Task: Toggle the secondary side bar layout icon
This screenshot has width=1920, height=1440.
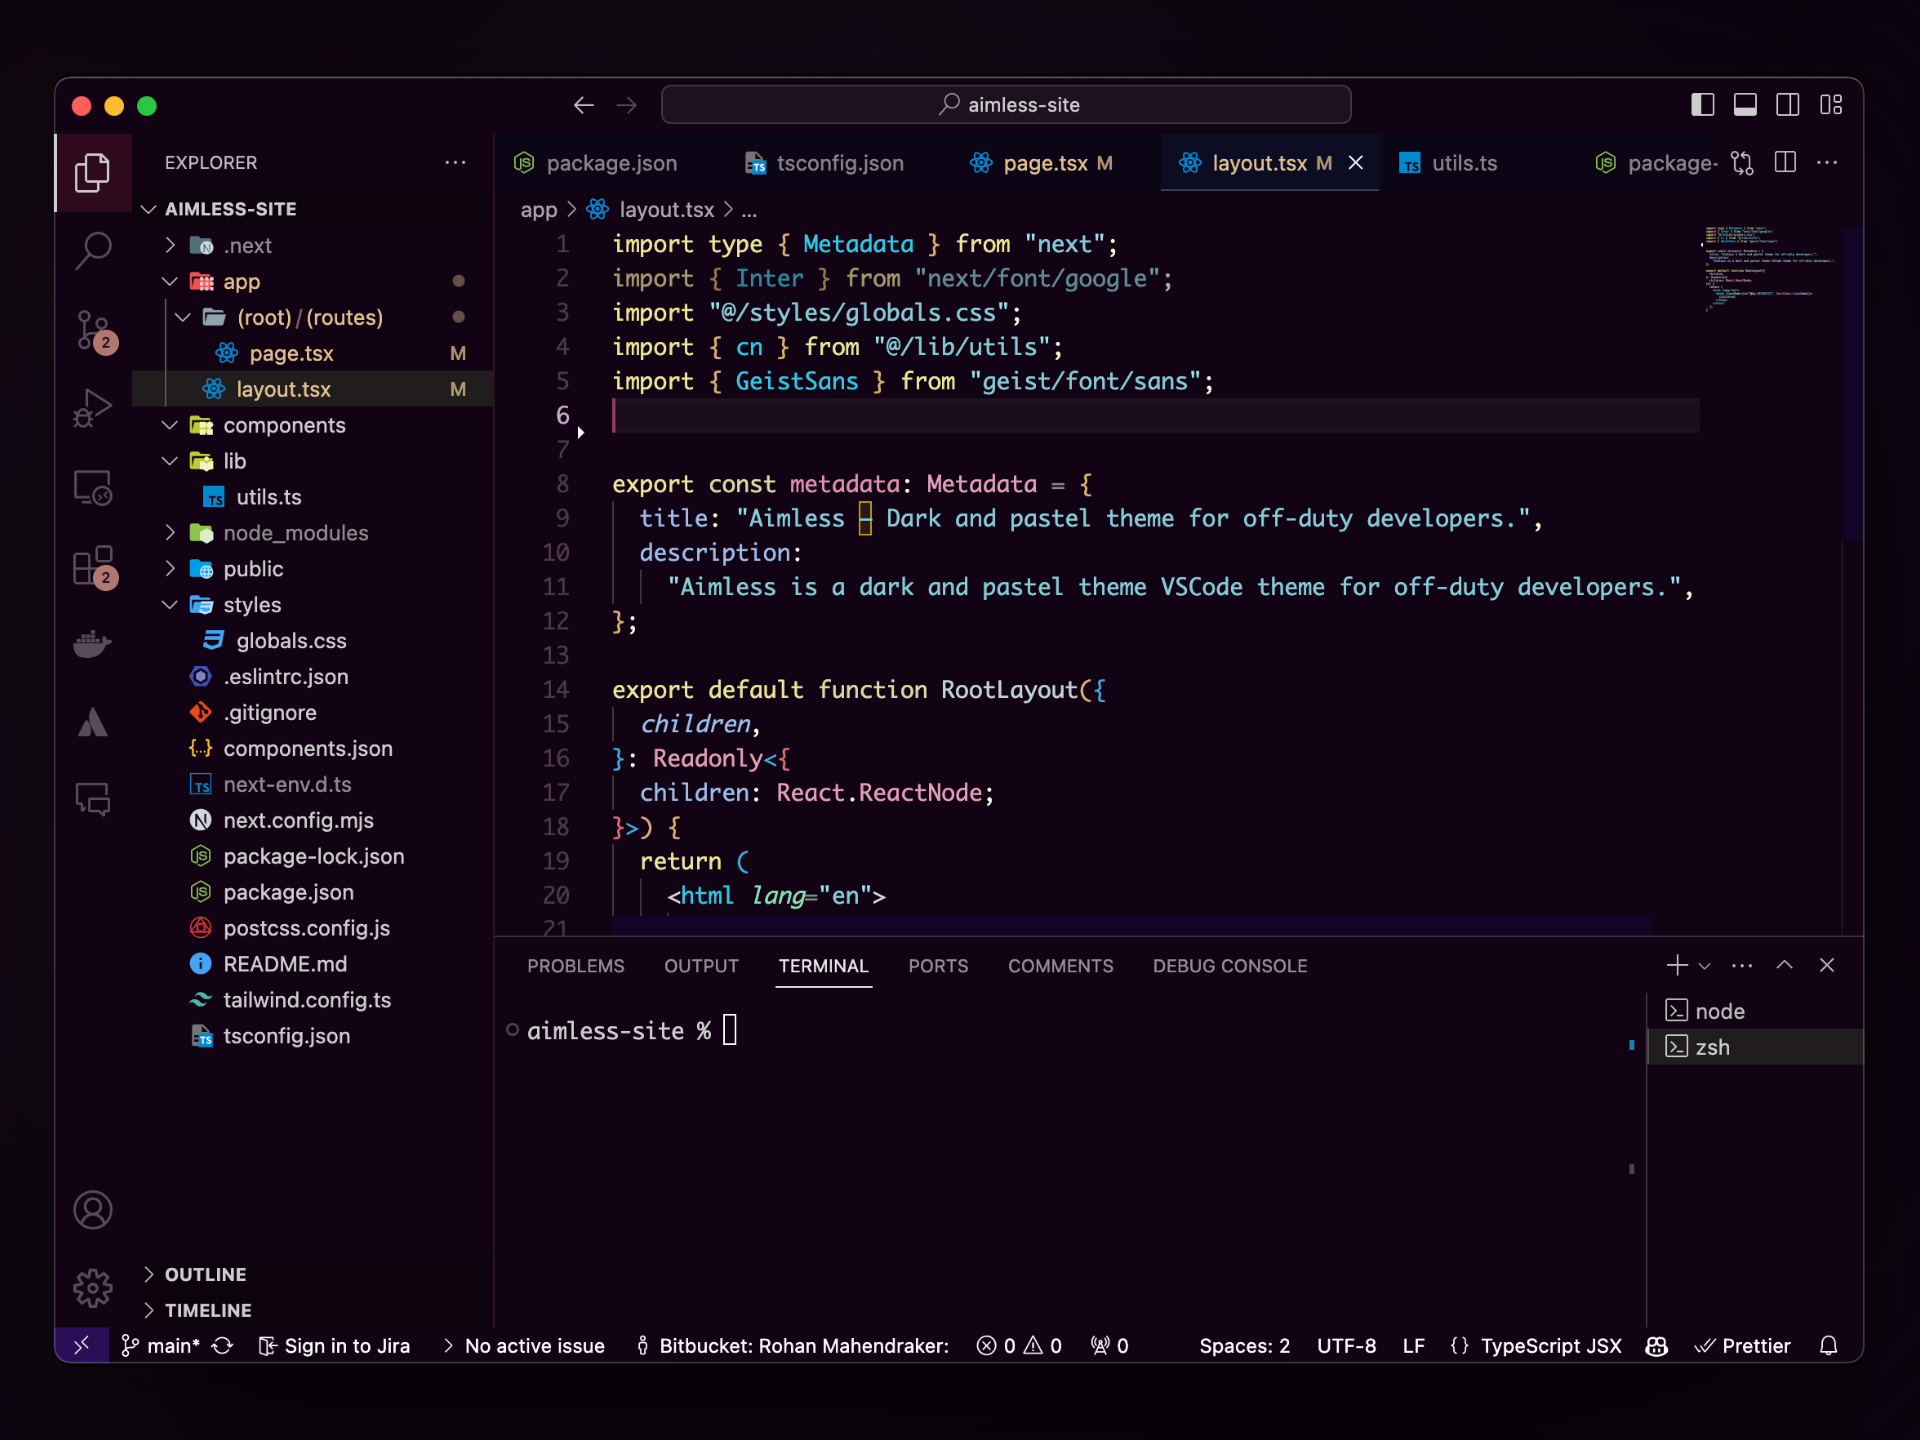Action: [1788, 105]
